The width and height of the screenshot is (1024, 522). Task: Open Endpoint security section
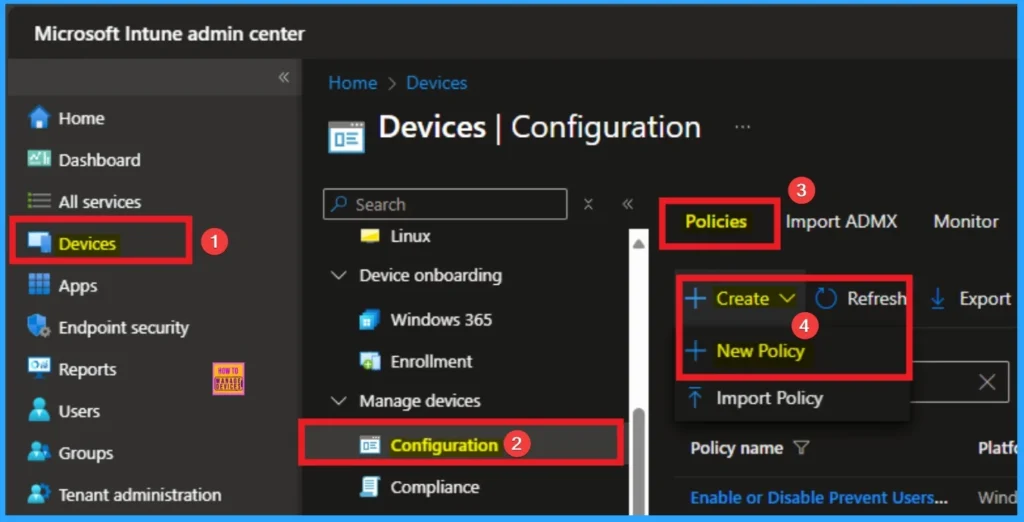pos(122,328)
